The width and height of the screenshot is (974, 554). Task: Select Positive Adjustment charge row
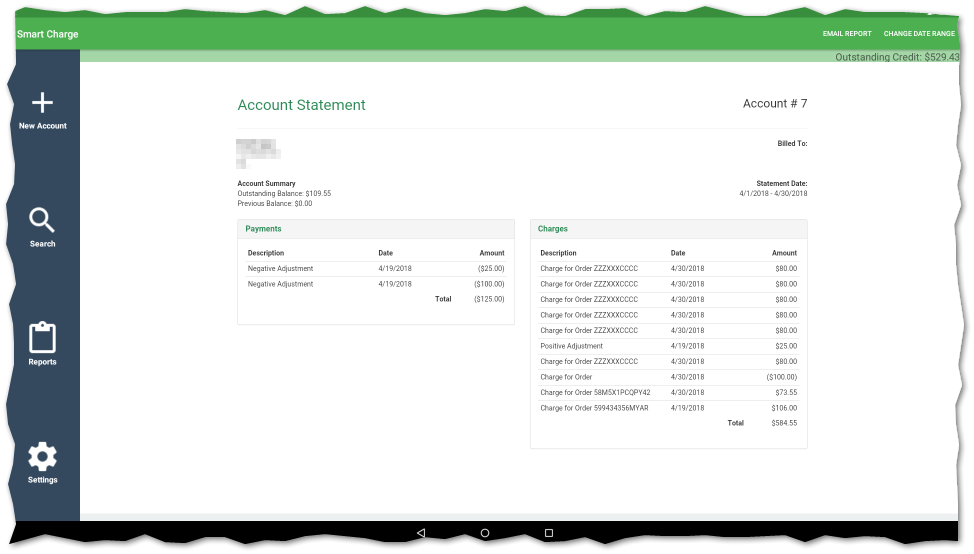click(669, 346)
